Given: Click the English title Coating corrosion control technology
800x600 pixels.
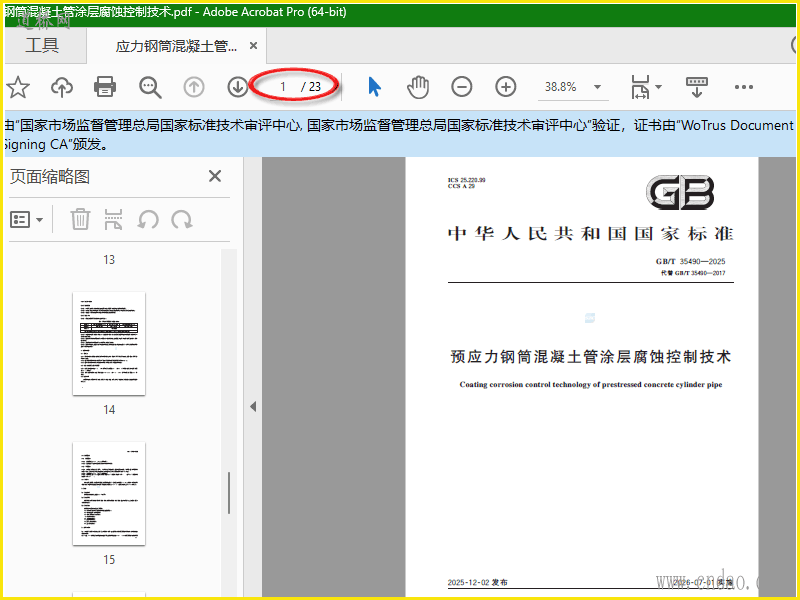Looking at the screenshot, I should 591,385.
